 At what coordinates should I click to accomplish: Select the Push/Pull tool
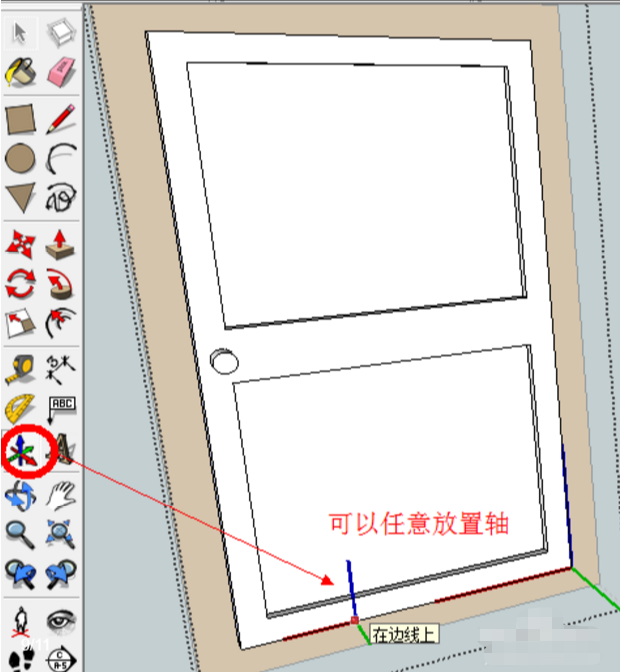point(60,245)
